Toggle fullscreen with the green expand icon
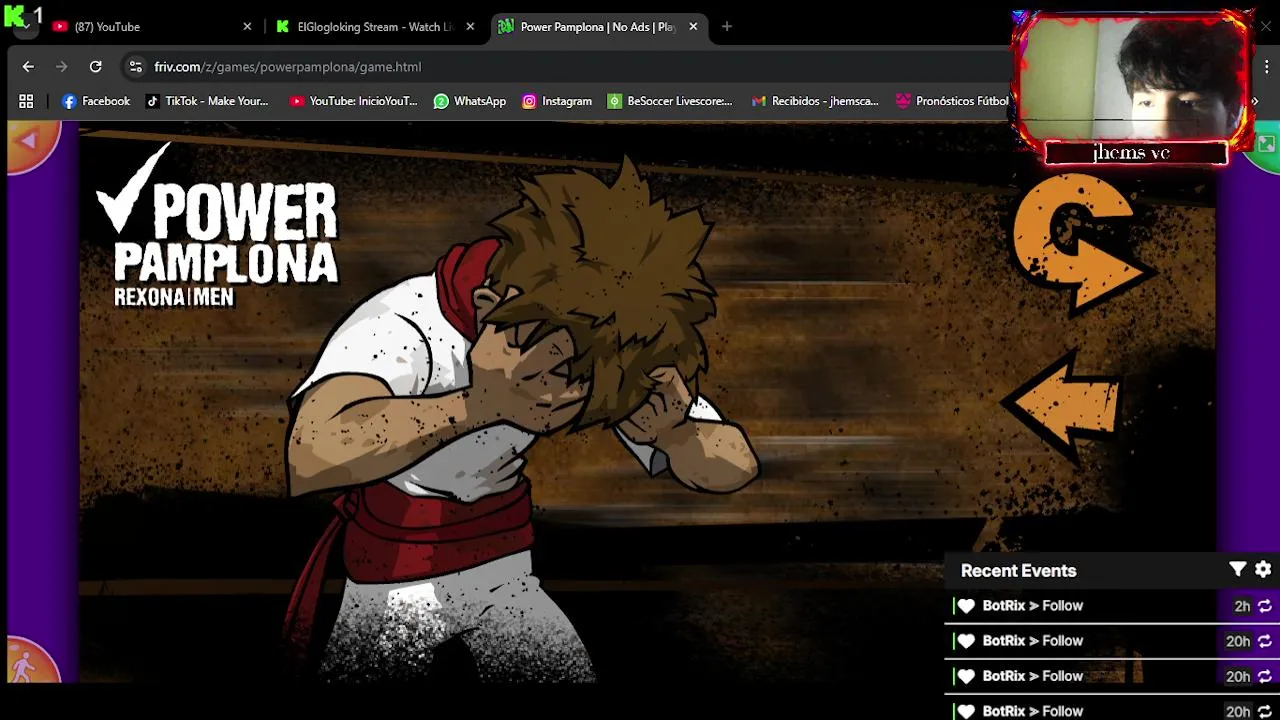The height and width of the screenshot is (720, 1280). click(x=1266, y=144)
